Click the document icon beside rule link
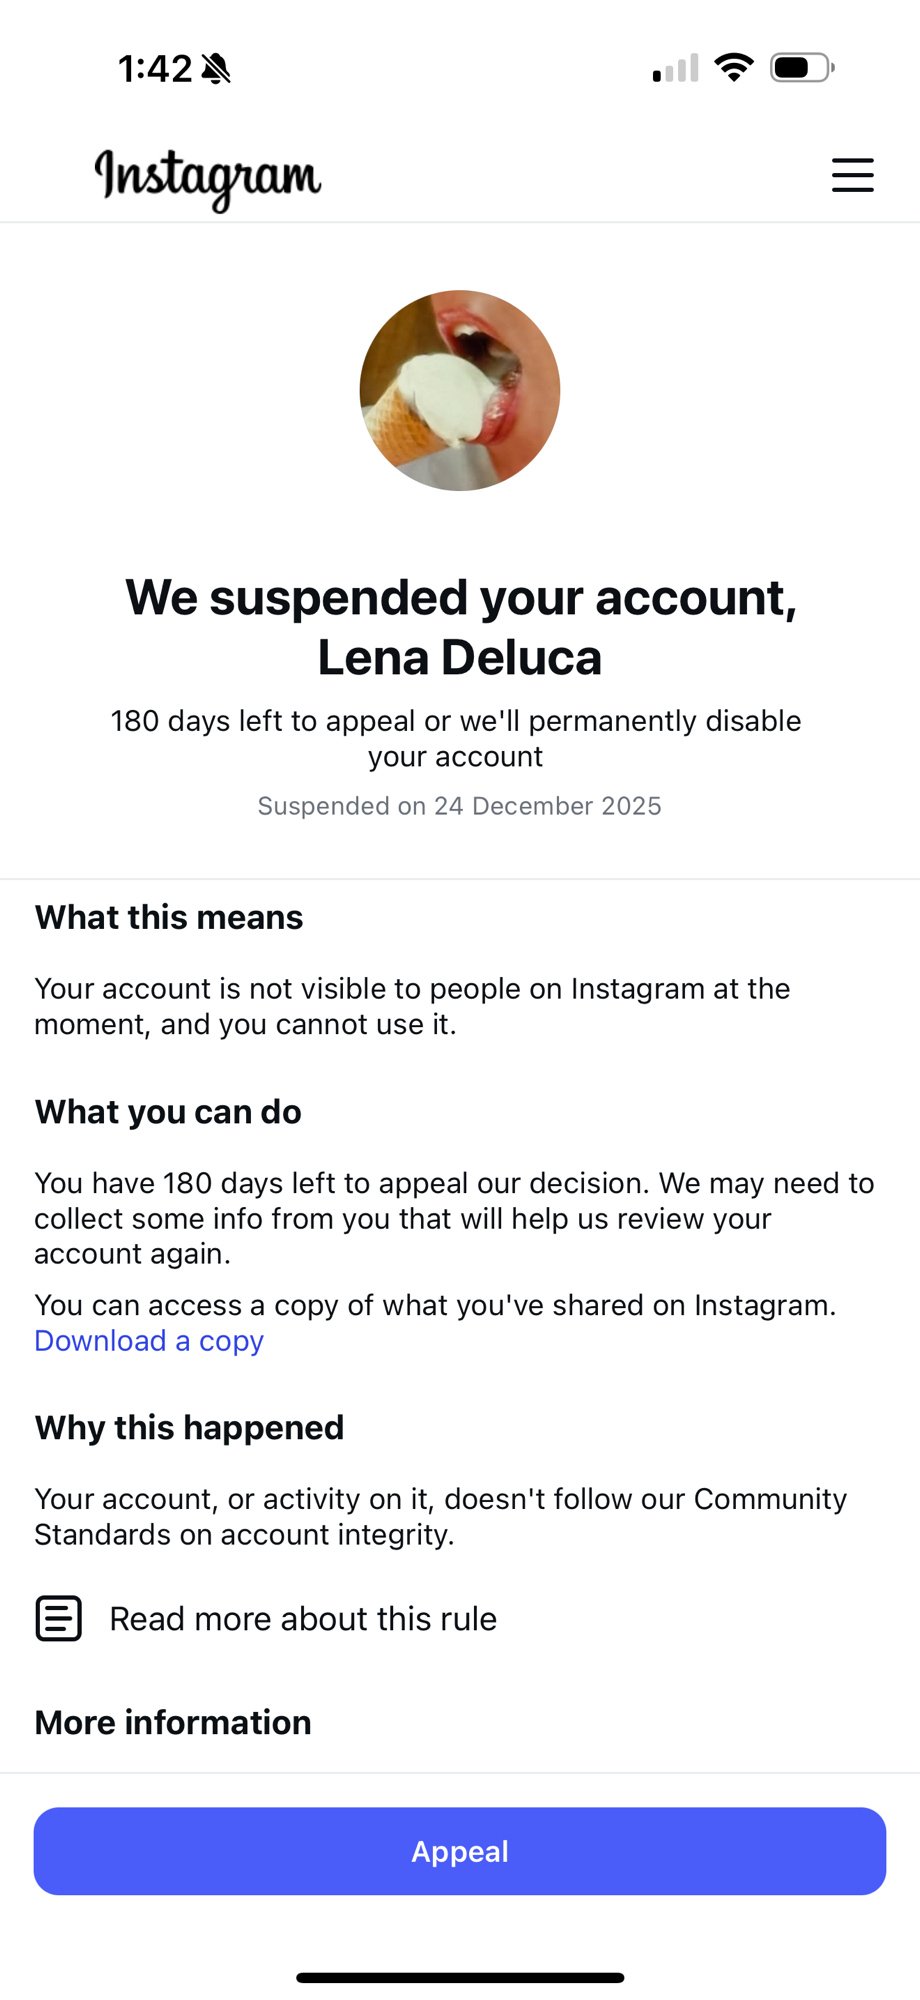 pos(59,1618)
